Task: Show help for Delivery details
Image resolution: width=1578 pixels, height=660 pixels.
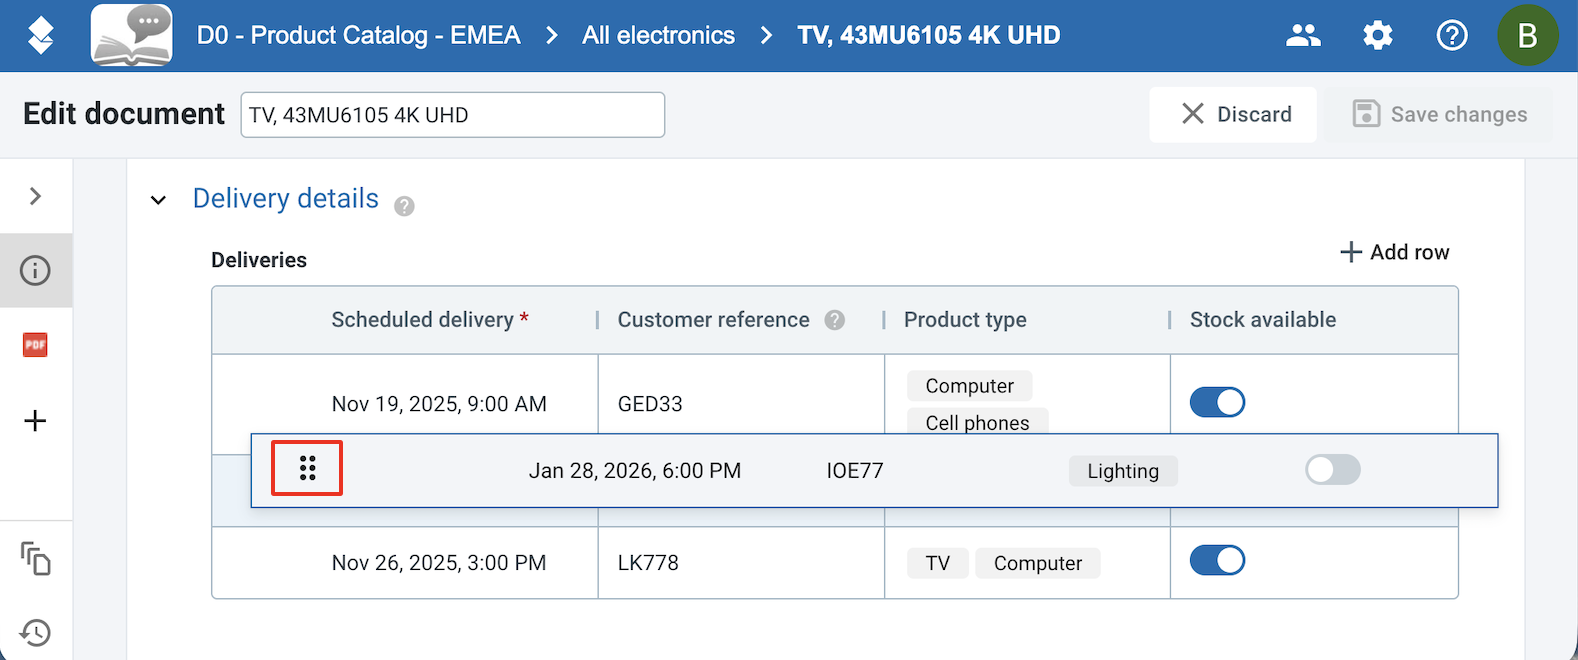Action: pos(404,206)
